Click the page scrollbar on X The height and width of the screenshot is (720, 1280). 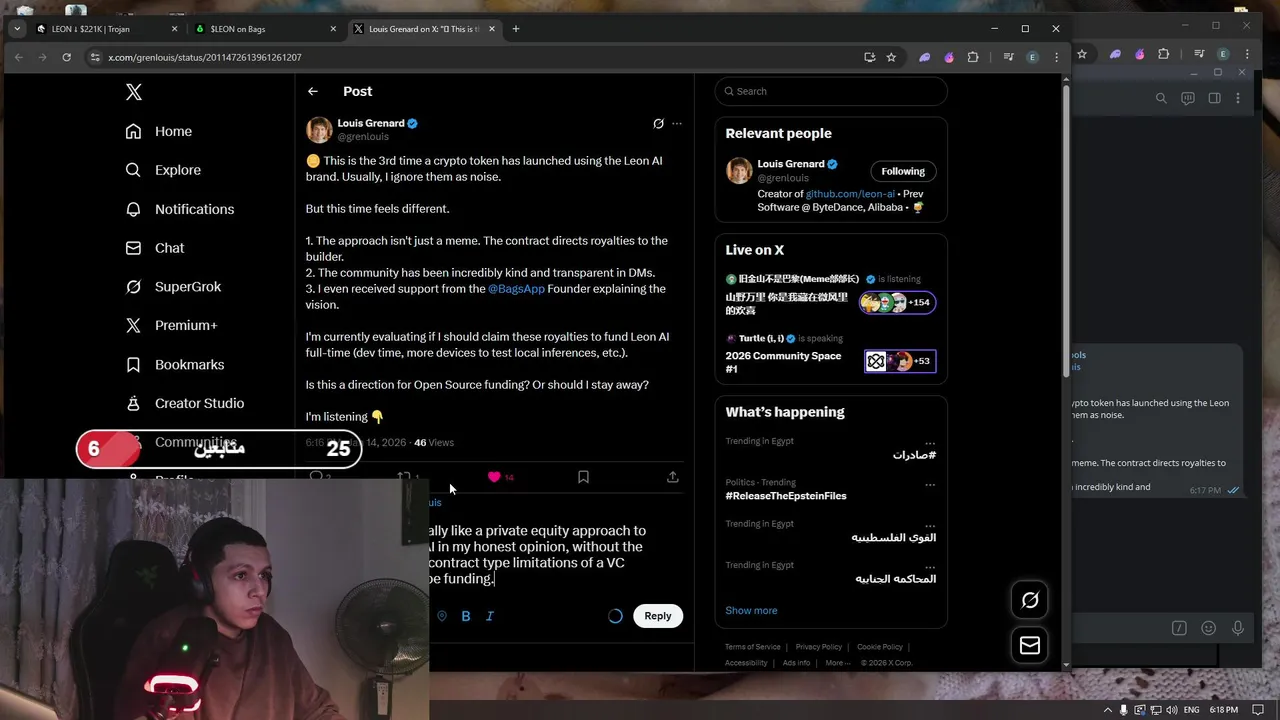click(1066, 232)
